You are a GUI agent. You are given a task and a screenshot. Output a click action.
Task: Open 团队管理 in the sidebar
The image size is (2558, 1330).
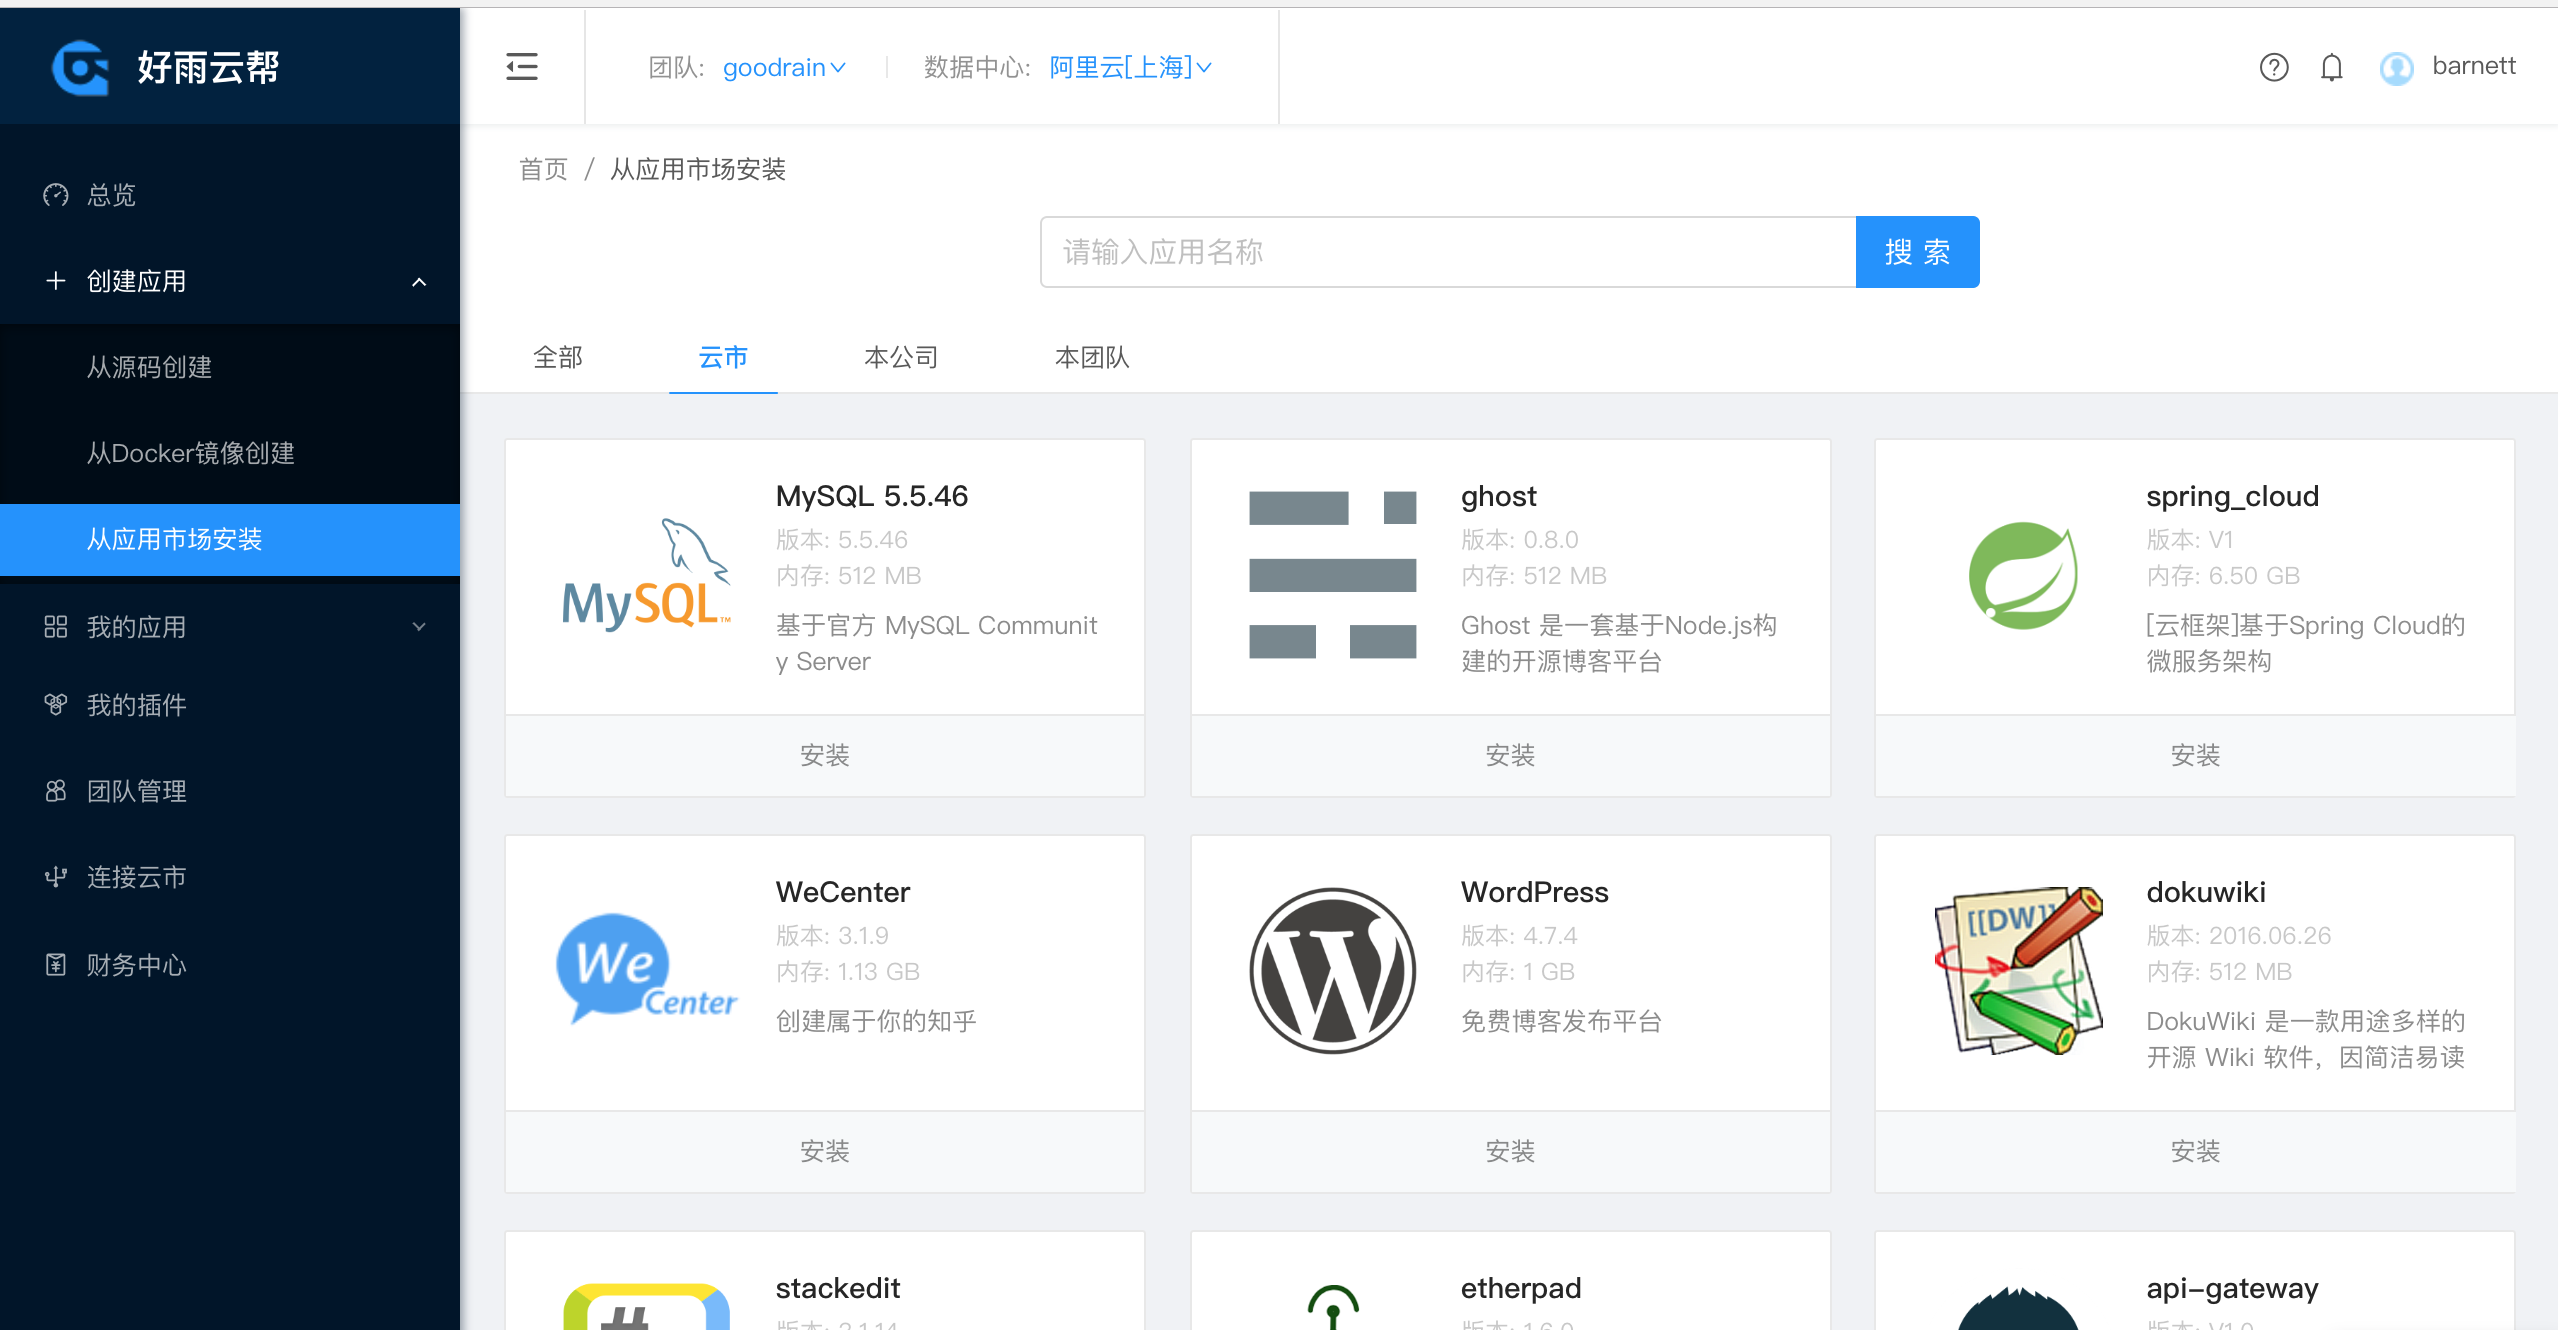pyautogui.click(x=136, y=791)
